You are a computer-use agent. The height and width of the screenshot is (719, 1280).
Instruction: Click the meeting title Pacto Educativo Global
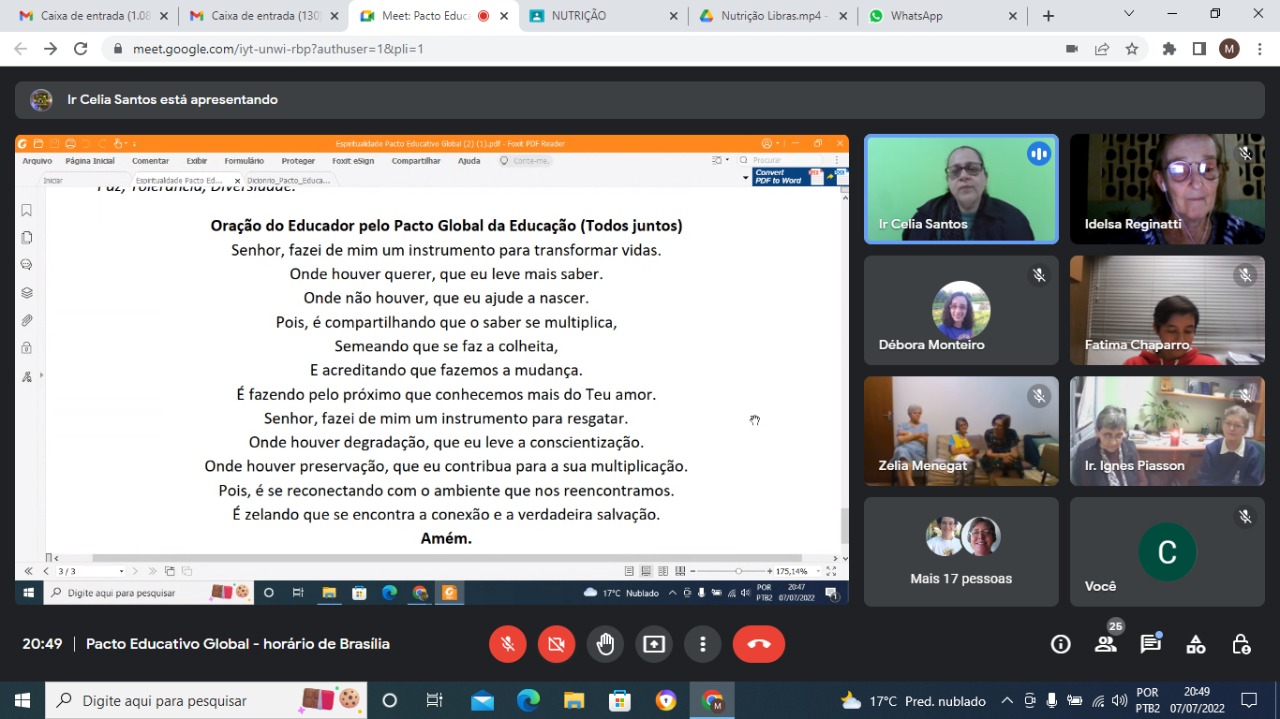[x=238, y=644]
